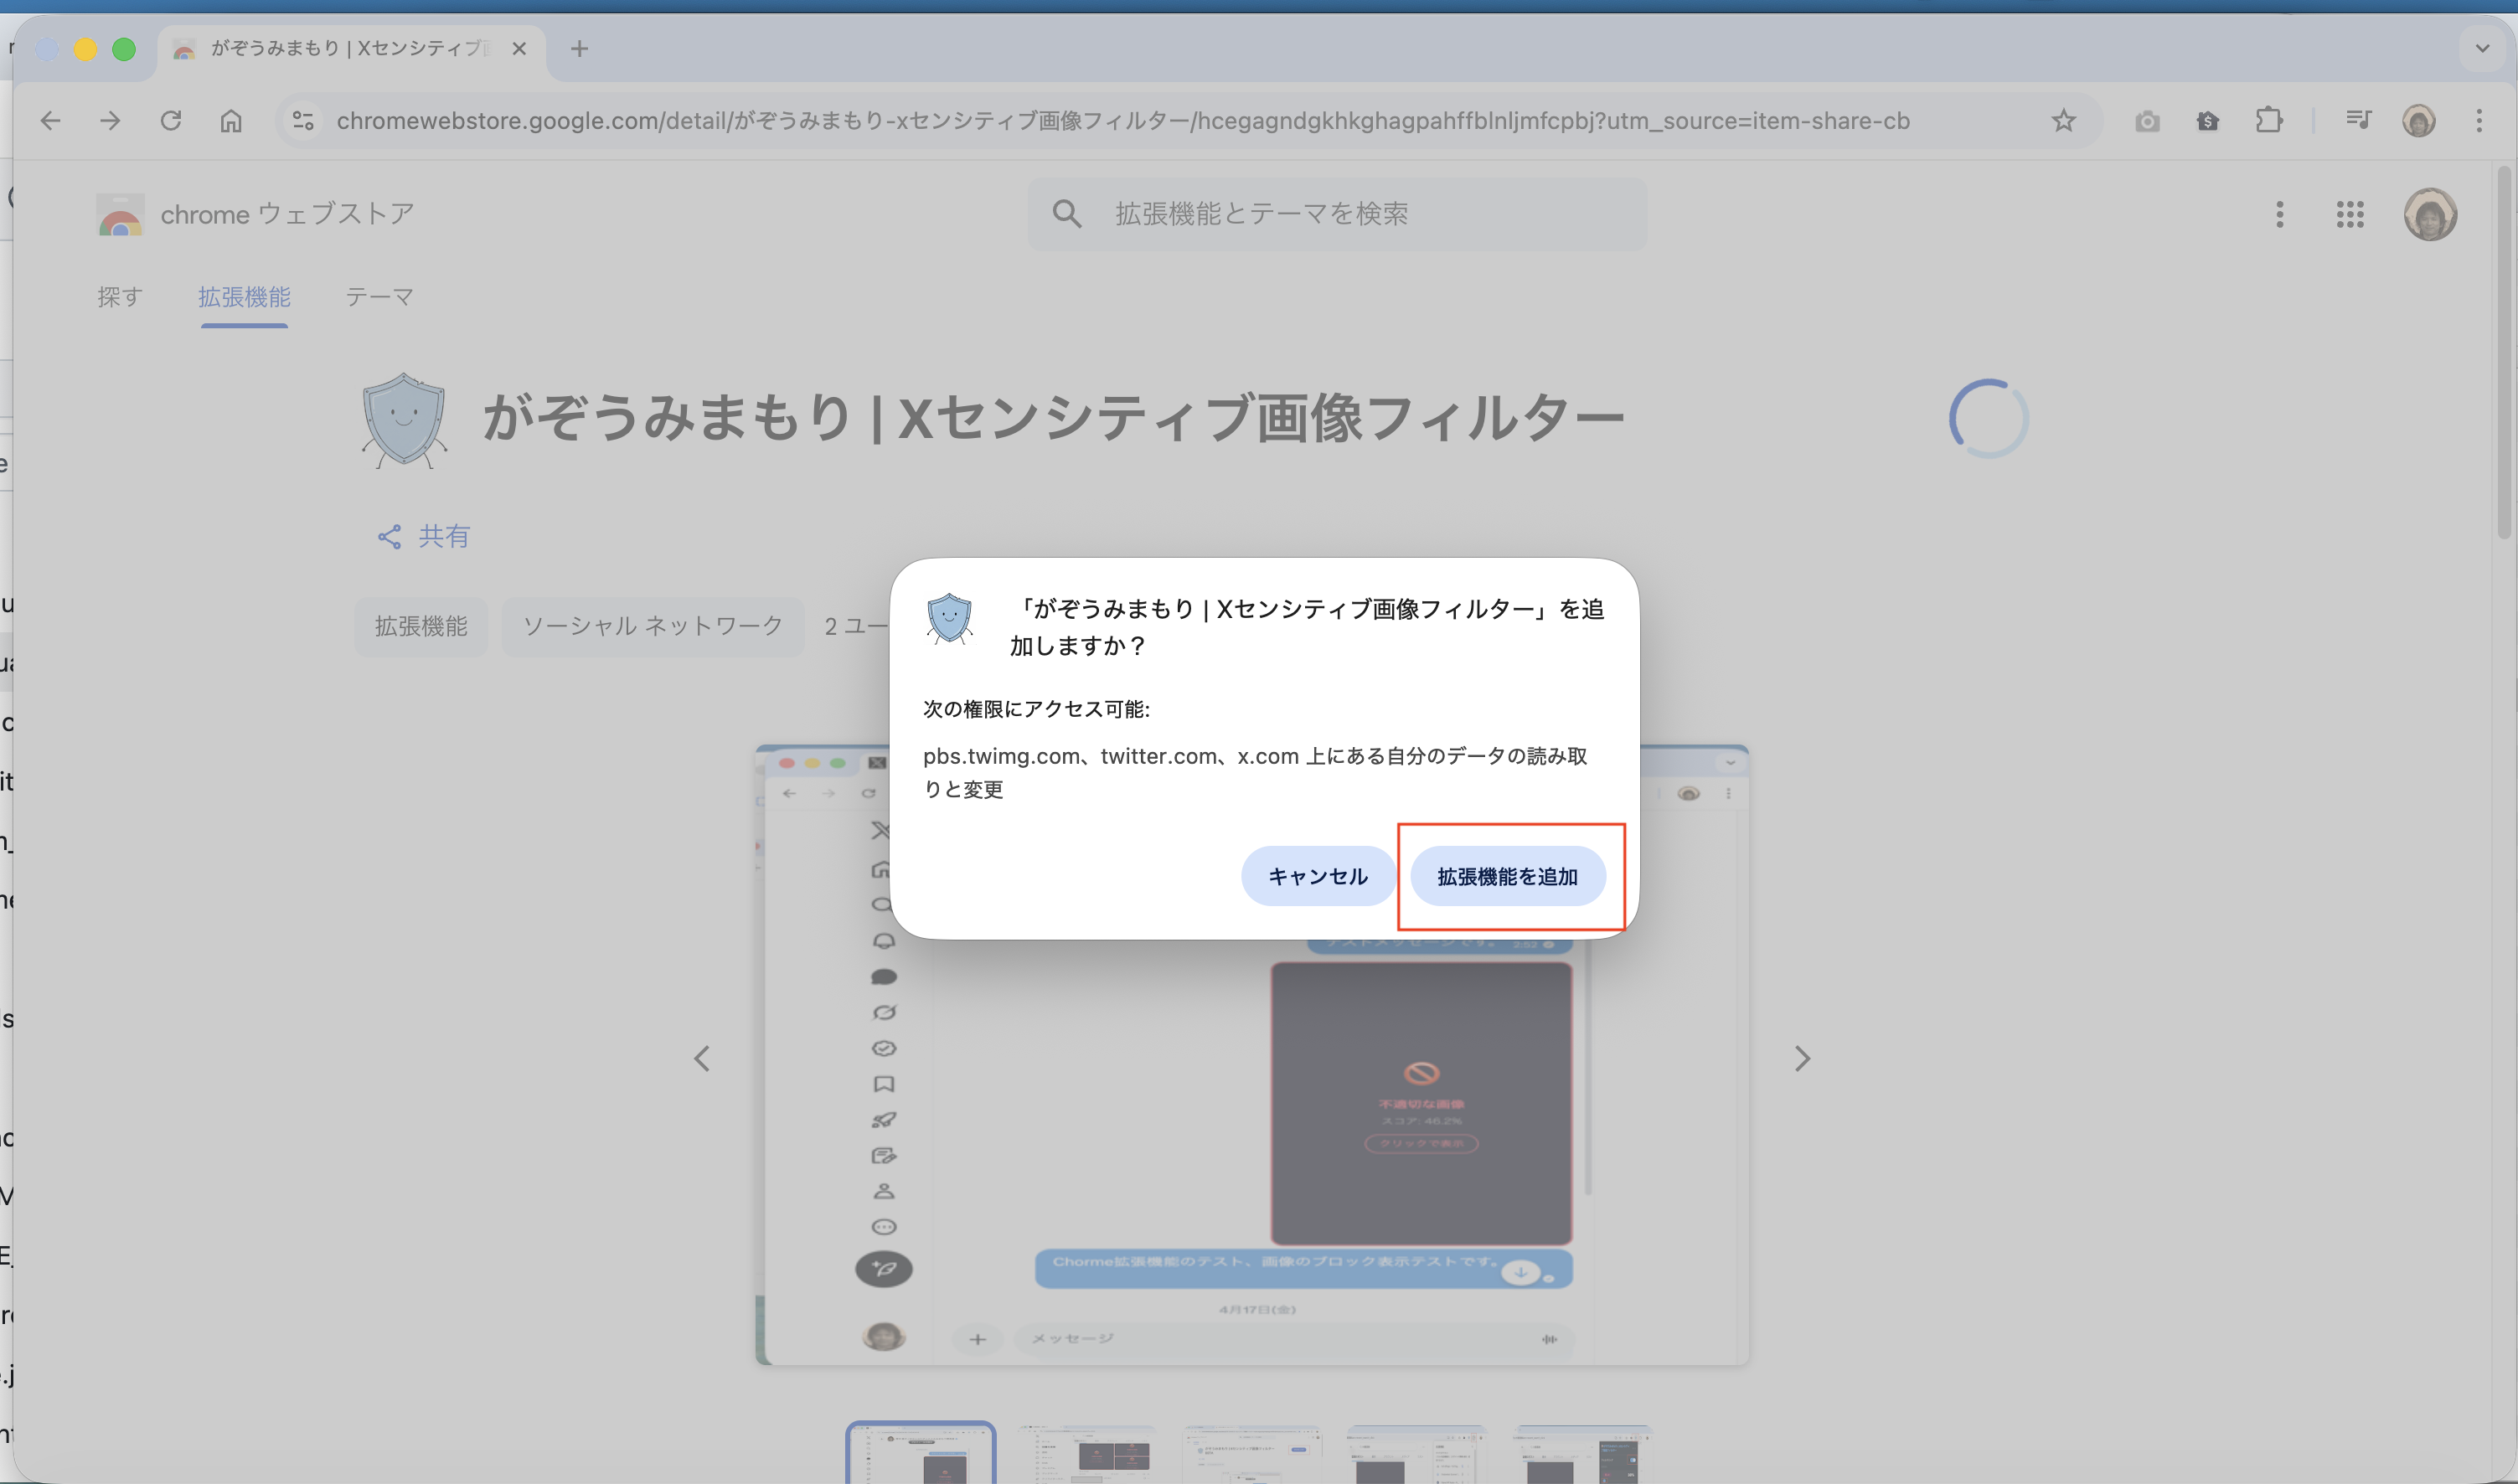Navigate back using the back arrow

pyautogui.click(x=50, y=120)
